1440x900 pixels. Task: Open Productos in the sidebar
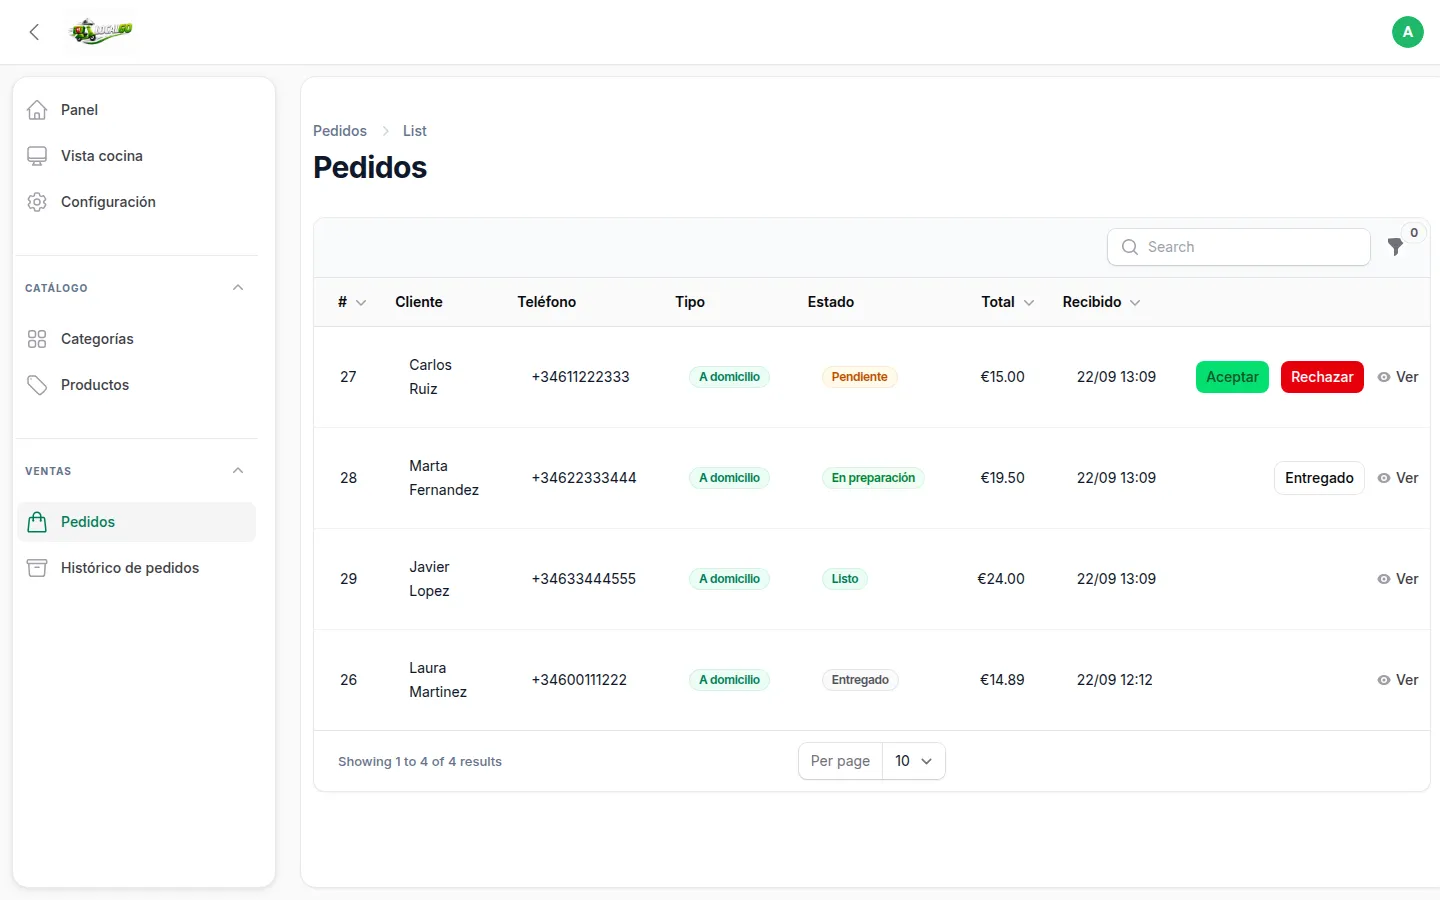coord(136,385)
